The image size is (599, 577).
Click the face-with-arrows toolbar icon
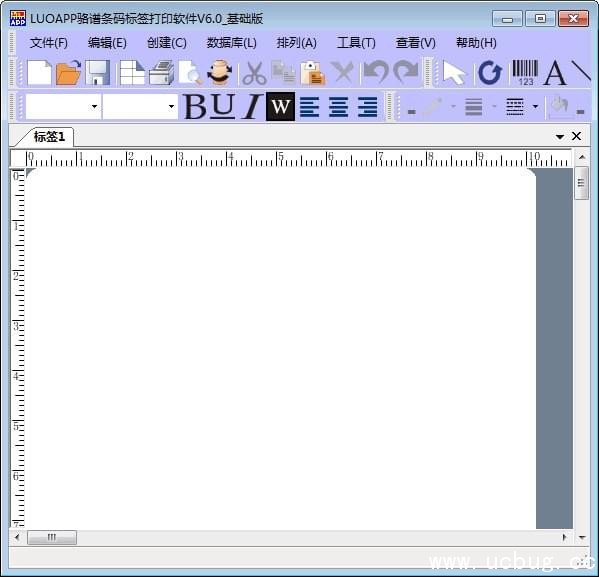[x=220, y=73]
